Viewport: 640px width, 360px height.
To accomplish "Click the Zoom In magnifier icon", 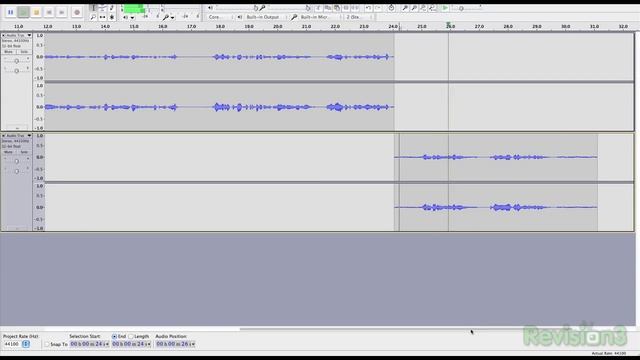I will (x=405, y=8).
